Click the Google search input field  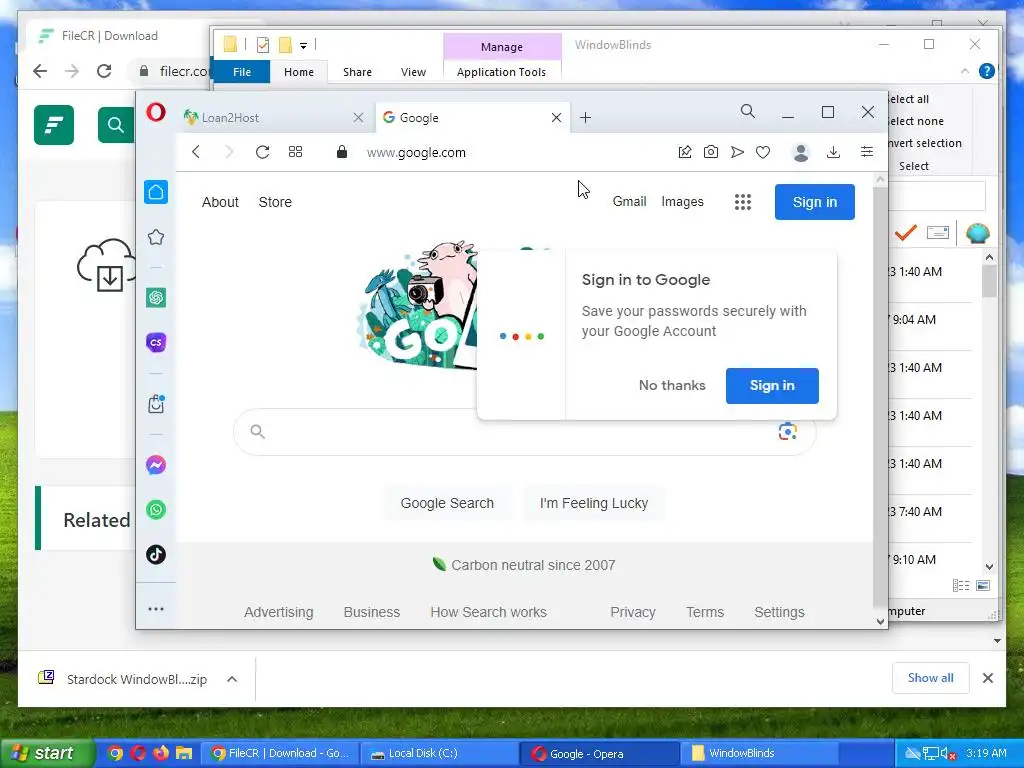(x=524, y=431)
